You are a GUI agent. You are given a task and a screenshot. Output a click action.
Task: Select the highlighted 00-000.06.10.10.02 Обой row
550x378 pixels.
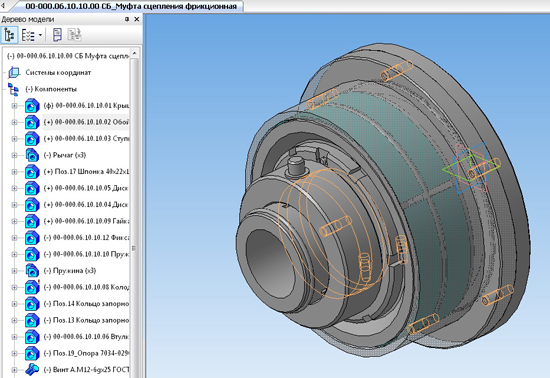(86, 122)
